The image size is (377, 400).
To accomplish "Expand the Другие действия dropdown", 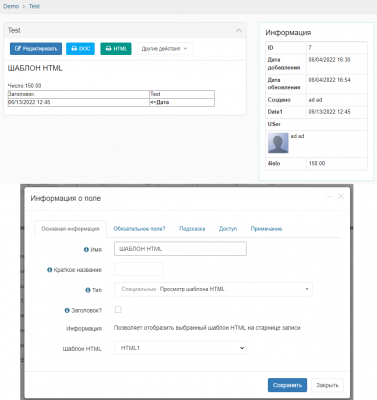I will coord(165,49).
